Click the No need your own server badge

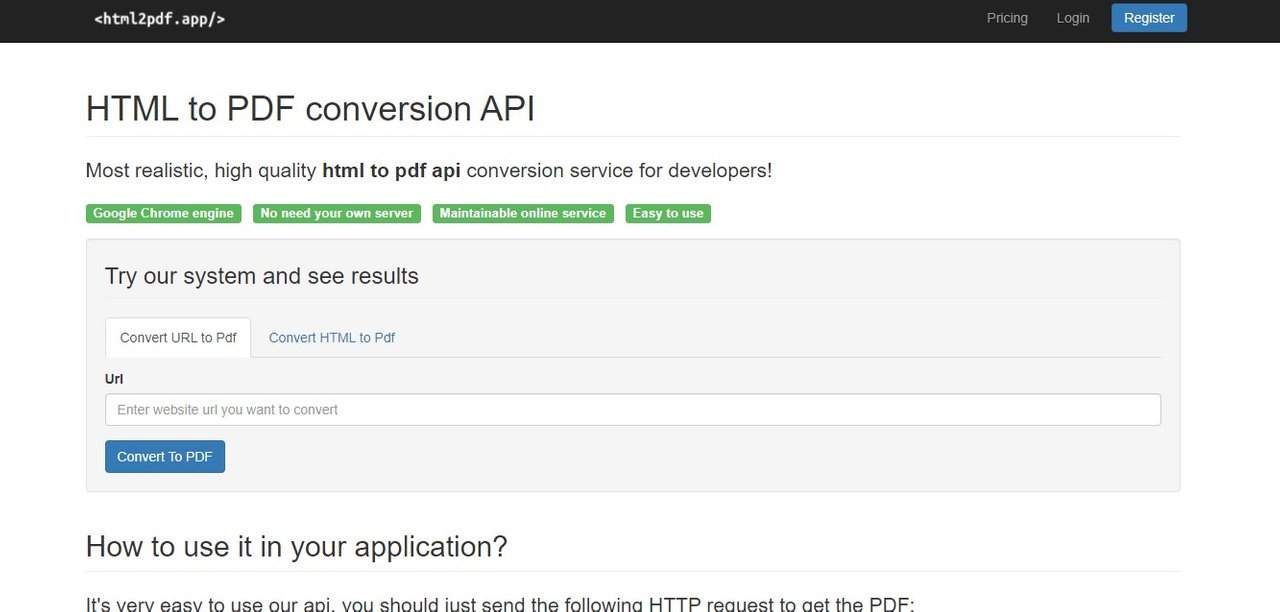tap(337, 214)
